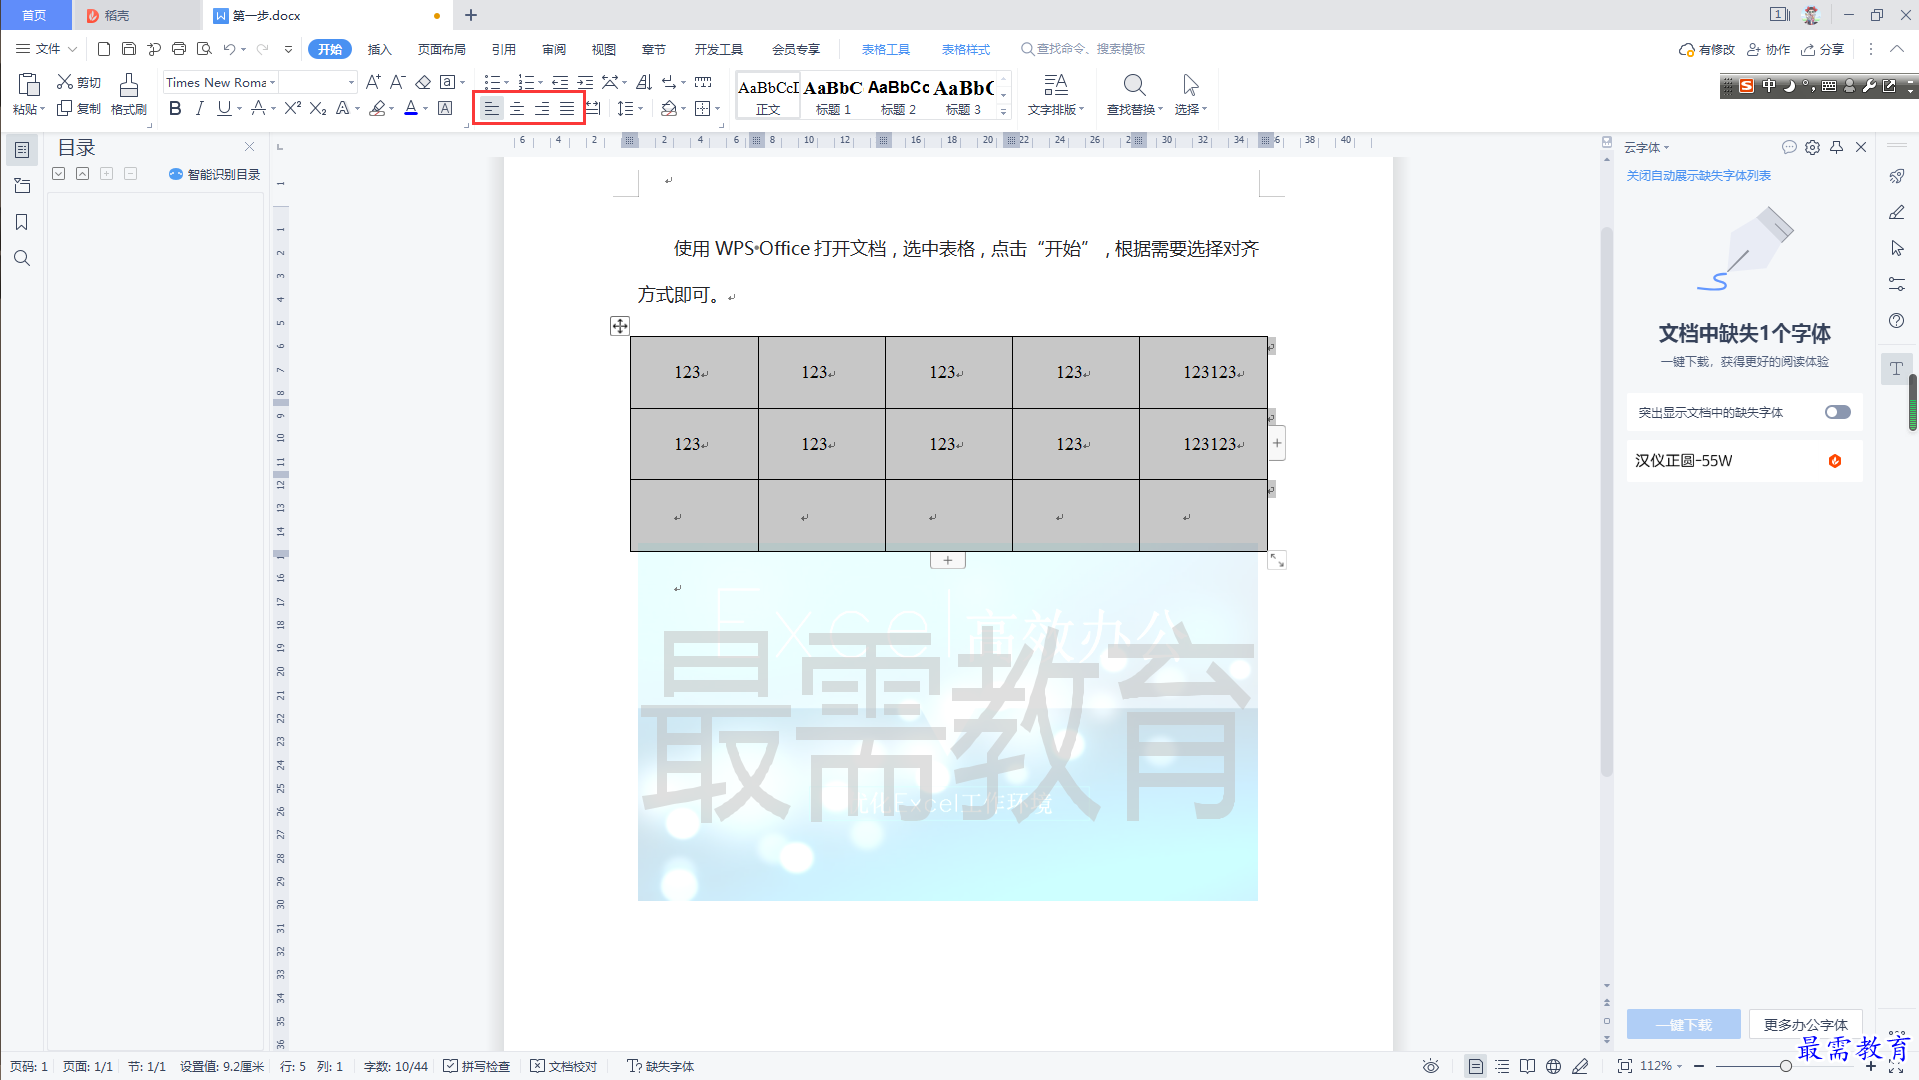The height and width of the screenshot is (1080, 1919).
Task: Apply the 标题 1 heading style
Action: pyautogui.click(x=833, y=96)
